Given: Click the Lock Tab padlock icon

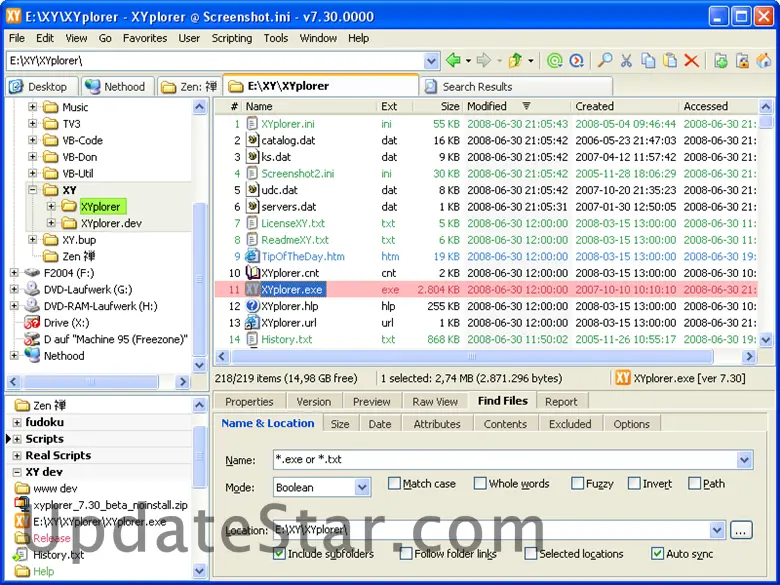Looking at the screenshot, I should tap(743, 61).
